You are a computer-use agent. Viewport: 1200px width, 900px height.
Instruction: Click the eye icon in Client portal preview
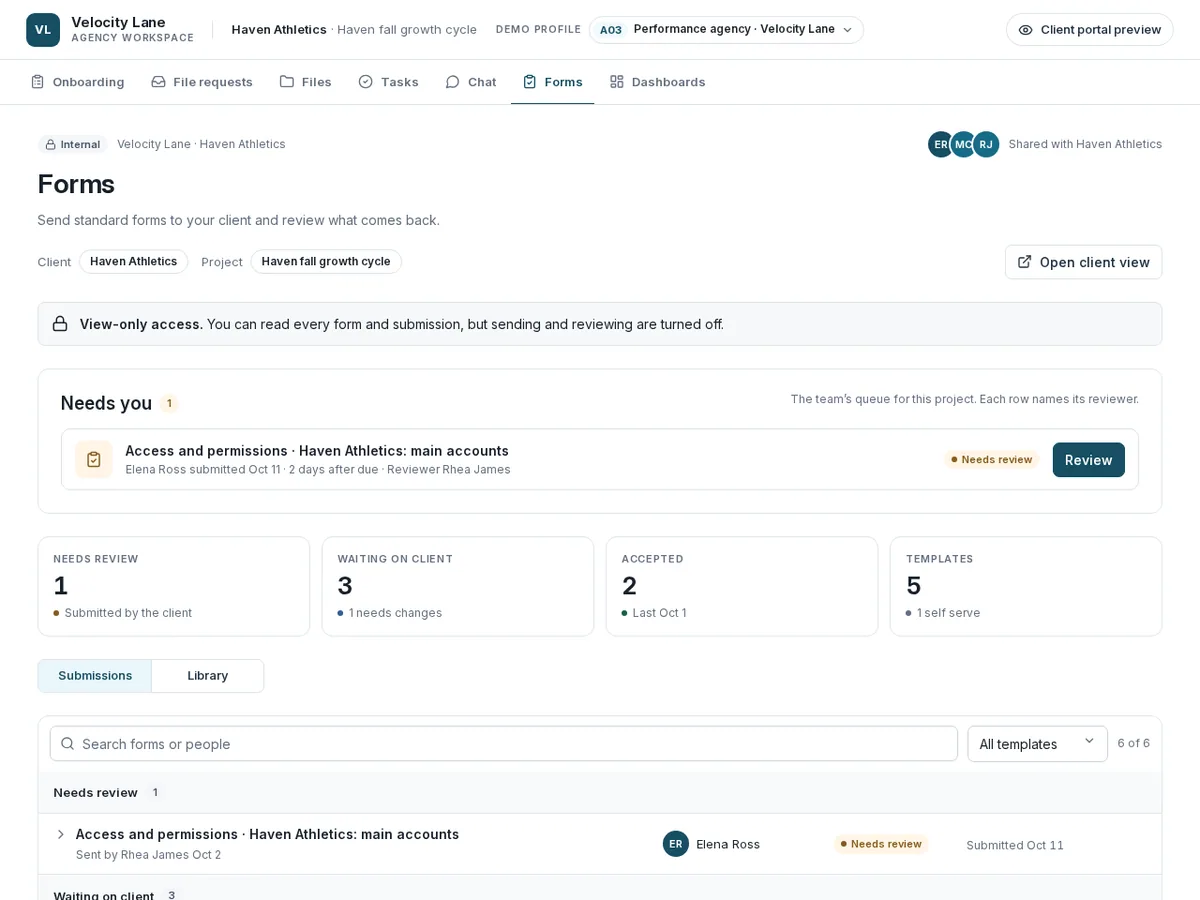1025,30
